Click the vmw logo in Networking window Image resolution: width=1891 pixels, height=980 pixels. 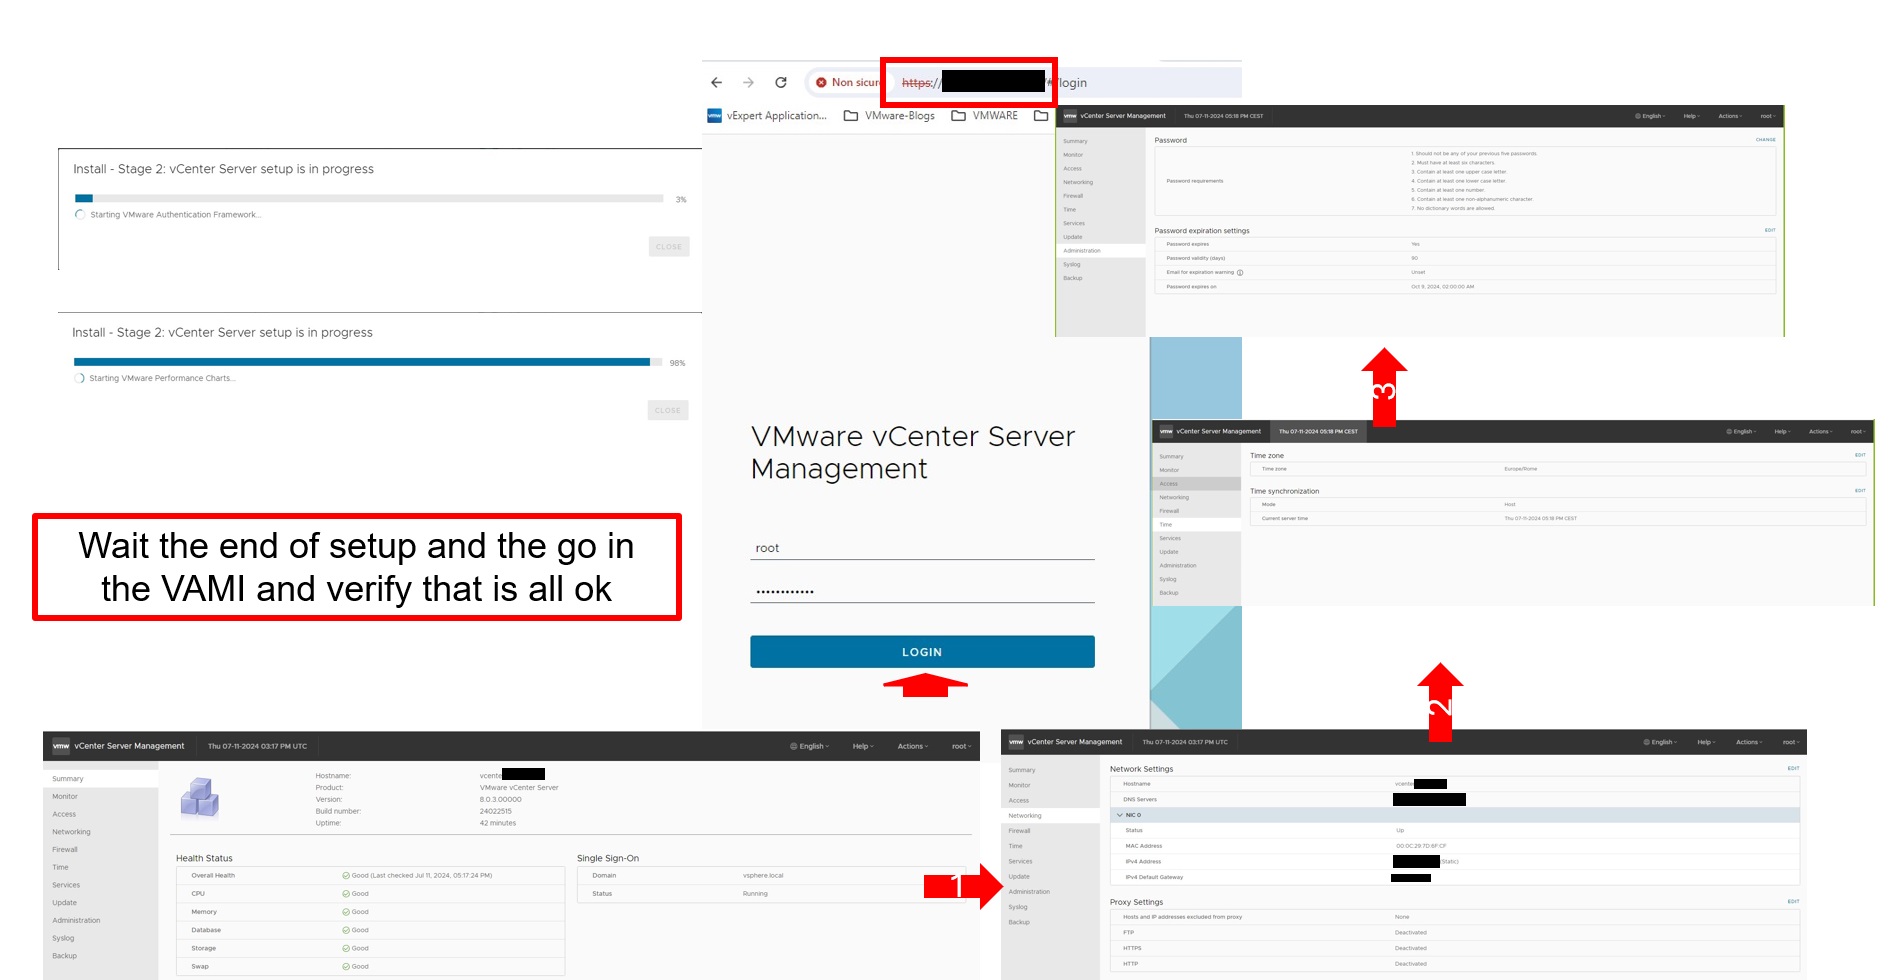(1016, 742)
